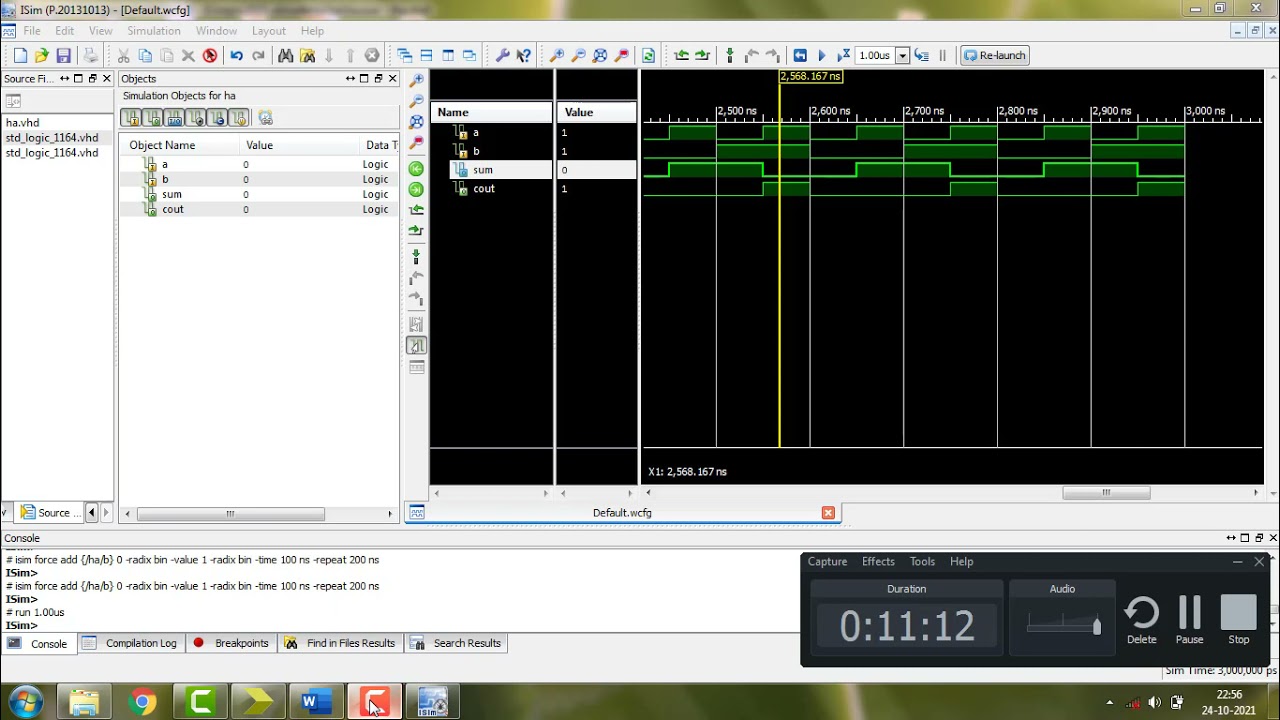Screen dimensions: 1280x720
Task: Open the recorder Effects menu
Action: pyautogui.click(x=878, y=562)
